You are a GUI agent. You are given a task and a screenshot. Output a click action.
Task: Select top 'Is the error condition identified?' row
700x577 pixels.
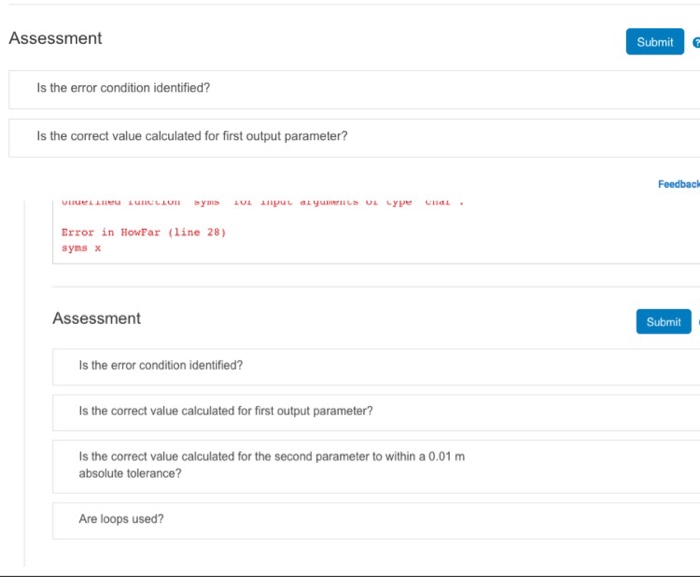pos(354,89)
